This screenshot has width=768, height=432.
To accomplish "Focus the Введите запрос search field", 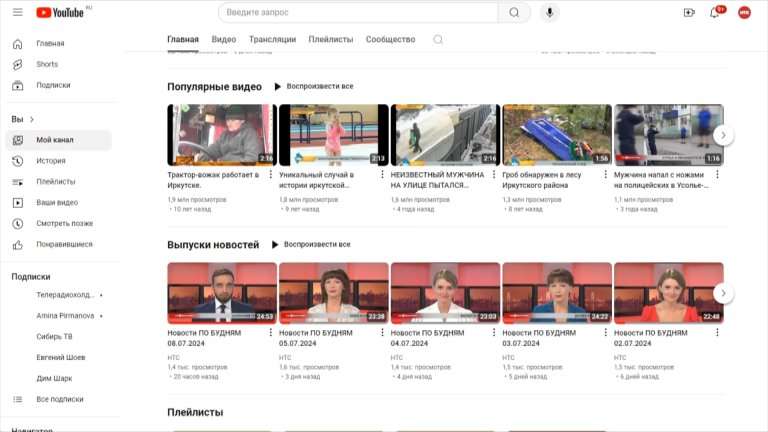I will (x=358, y=12).
